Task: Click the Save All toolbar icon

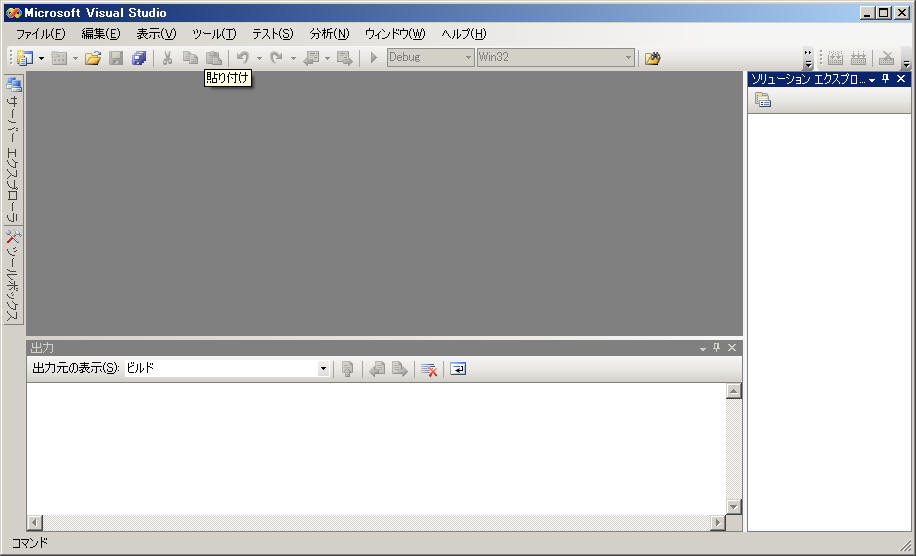Action: coord(139,58)
